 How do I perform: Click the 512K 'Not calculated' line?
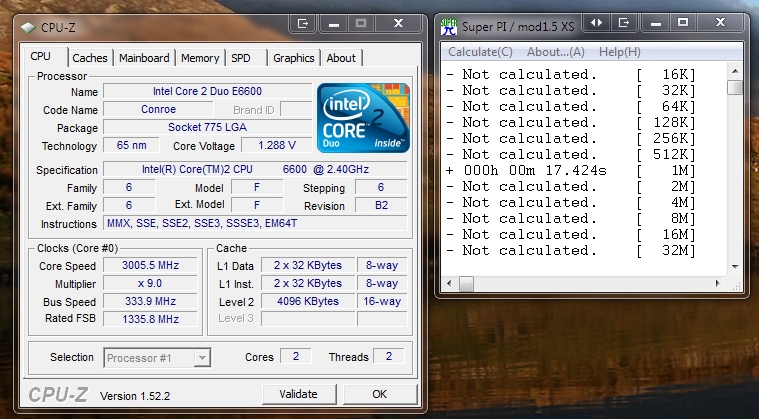coord(571,155)
